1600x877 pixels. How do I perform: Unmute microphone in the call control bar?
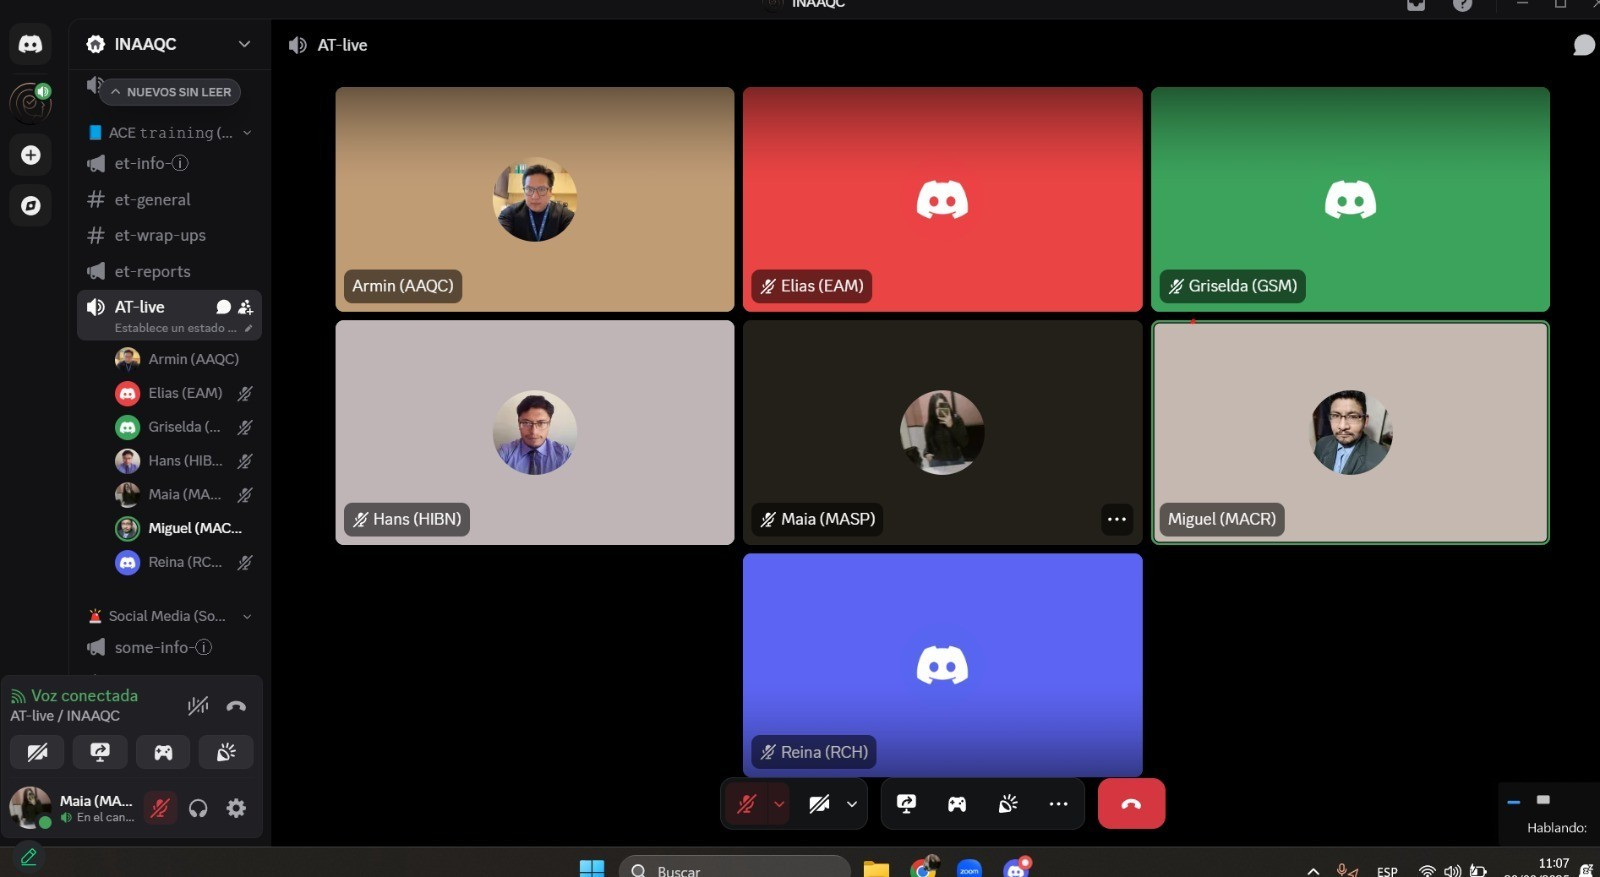[746, 804]
